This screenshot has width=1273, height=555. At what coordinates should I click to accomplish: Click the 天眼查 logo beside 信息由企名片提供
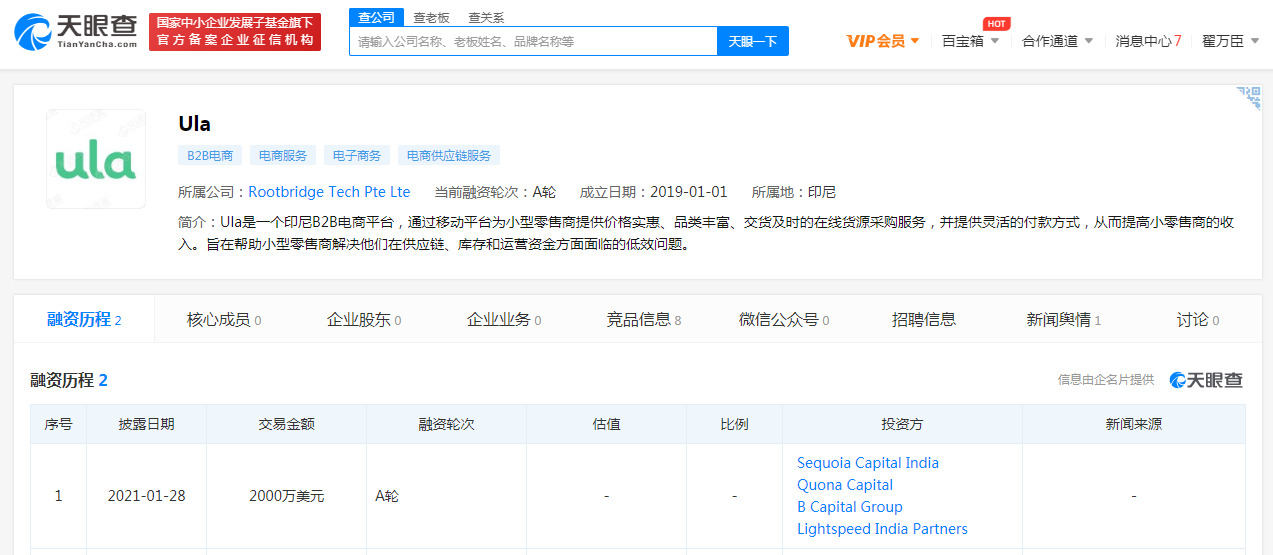click(x=1206, y=380)
